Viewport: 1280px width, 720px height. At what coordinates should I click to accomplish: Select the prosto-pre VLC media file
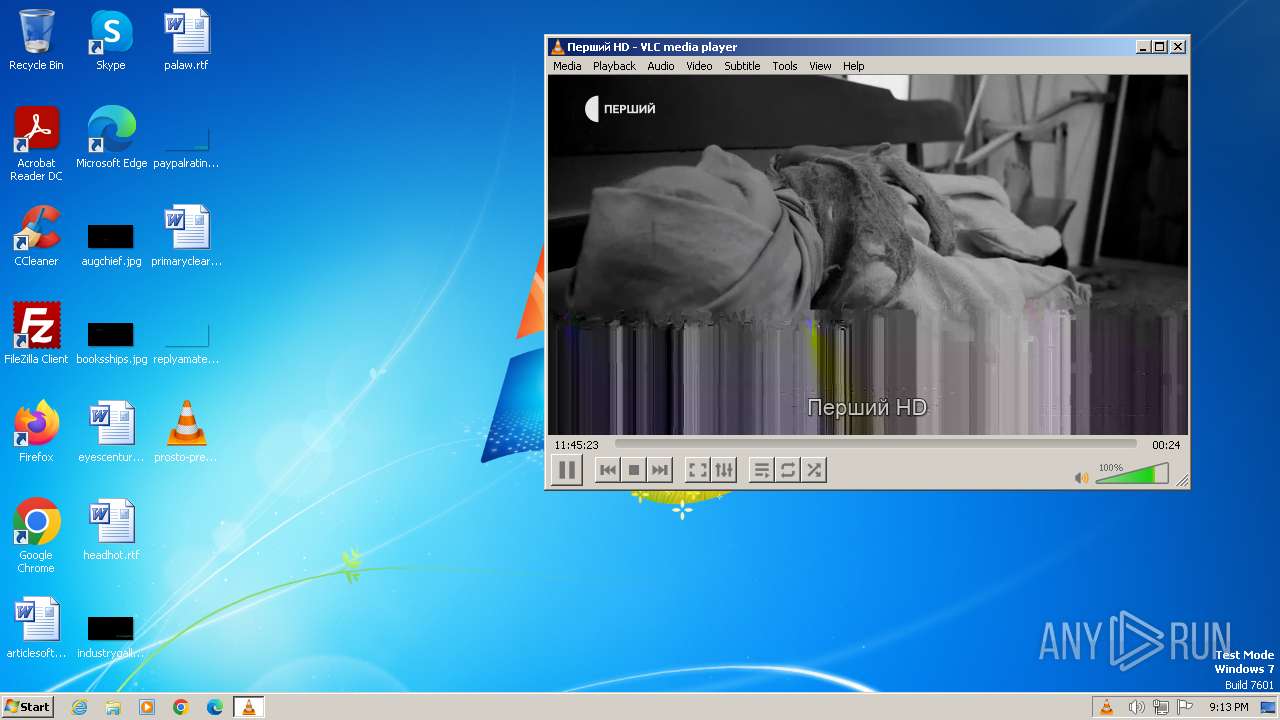click(186, 432)
